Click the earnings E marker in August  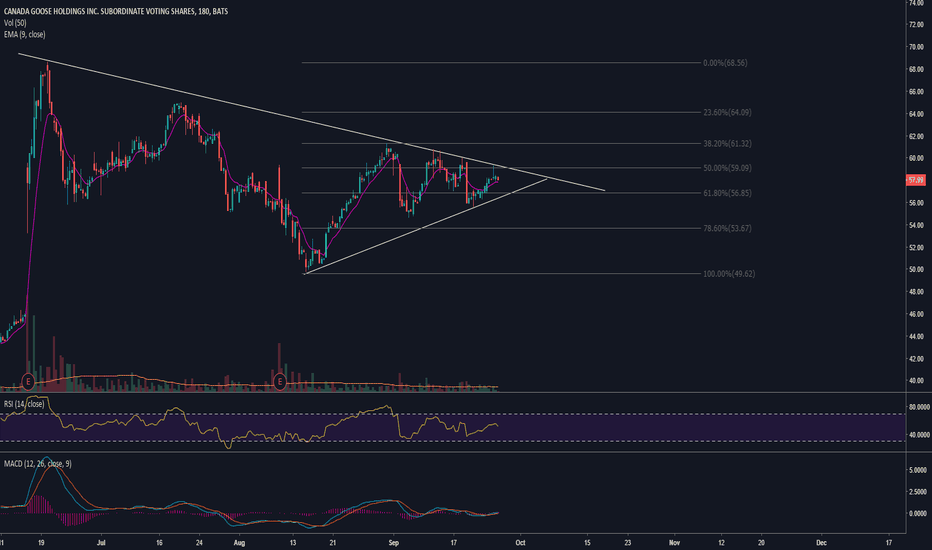(280, 381)
